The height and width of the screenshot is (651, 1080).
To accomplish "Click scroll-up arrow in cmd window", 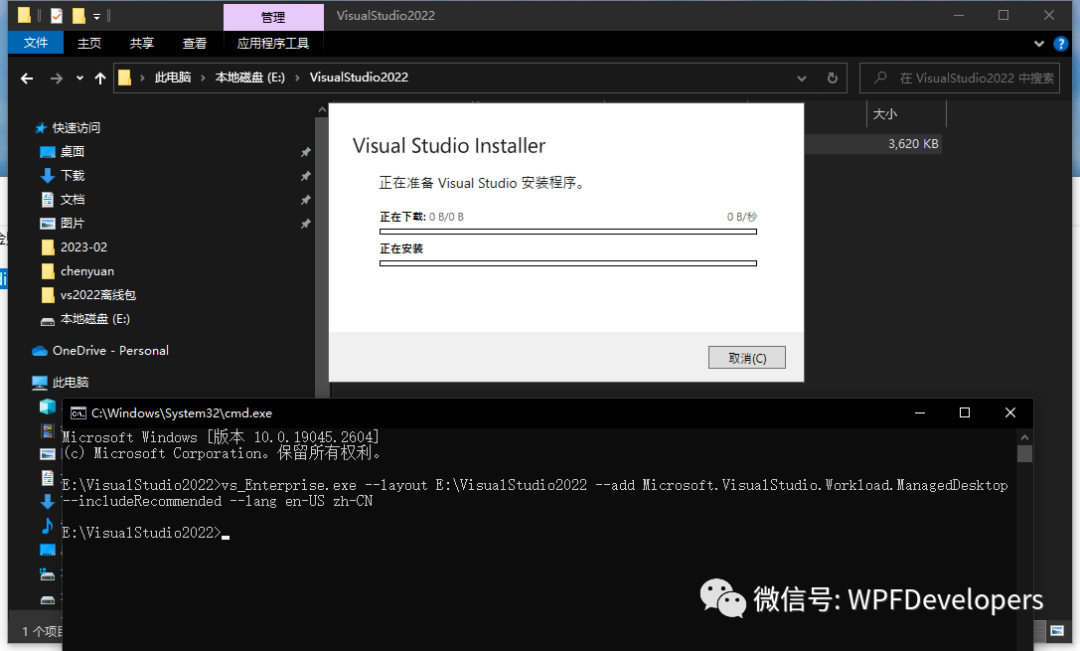I will [x=1024, y=437].
